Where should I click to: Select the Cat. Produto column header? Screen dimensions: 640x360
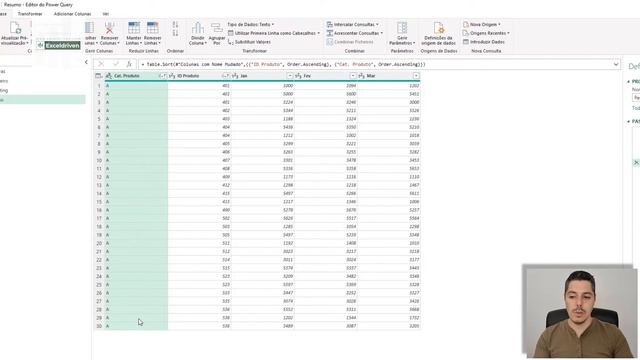(136, 76)
